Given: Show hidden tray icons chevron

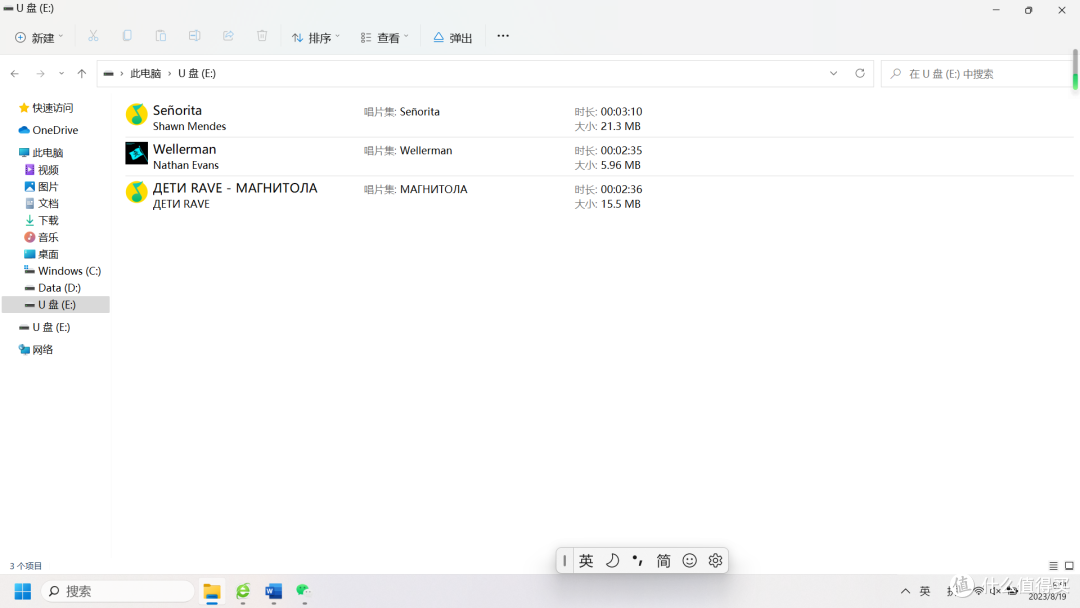Looking at the screenshot, I should tap(905, 591).
